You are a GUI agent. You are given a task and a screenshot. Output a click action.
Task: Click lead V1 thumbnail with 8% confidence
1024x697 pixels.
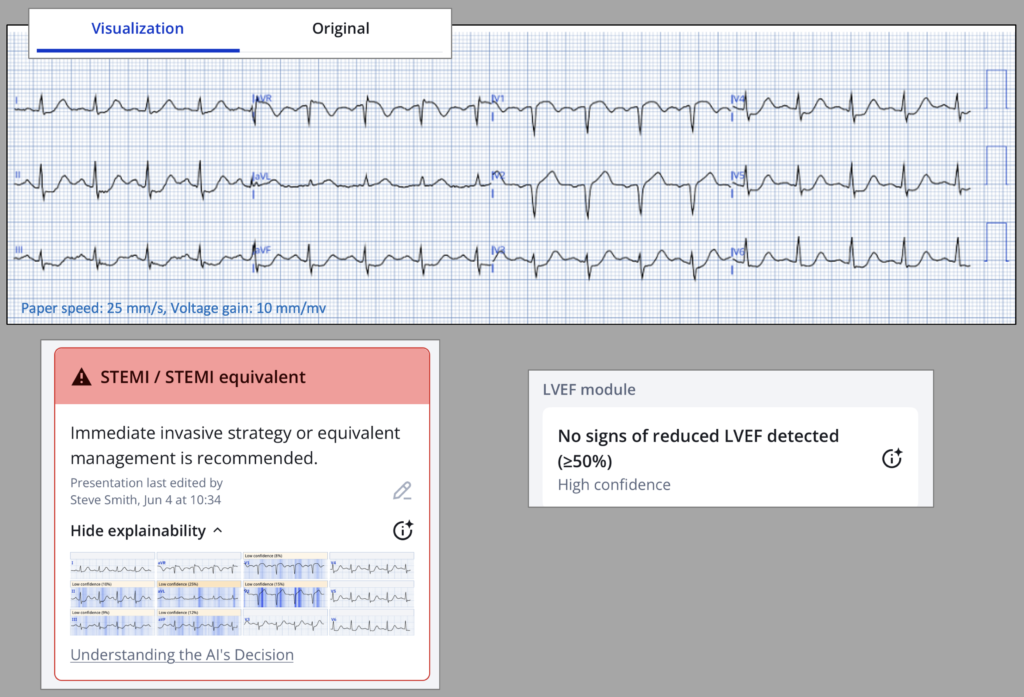(285, 567)
